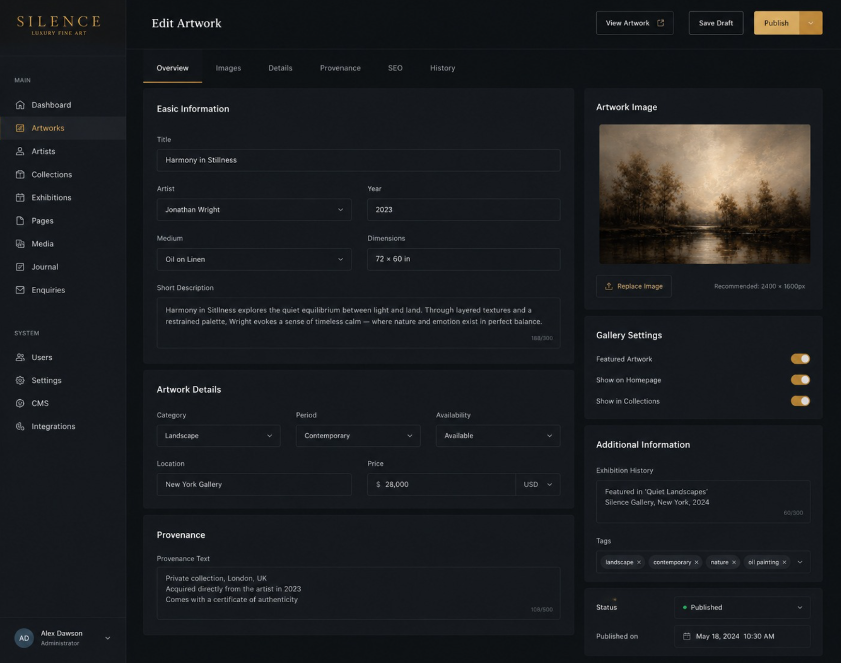Click the Provenance Text area
Screen dimensions: 841x663
tap(358, 593)
